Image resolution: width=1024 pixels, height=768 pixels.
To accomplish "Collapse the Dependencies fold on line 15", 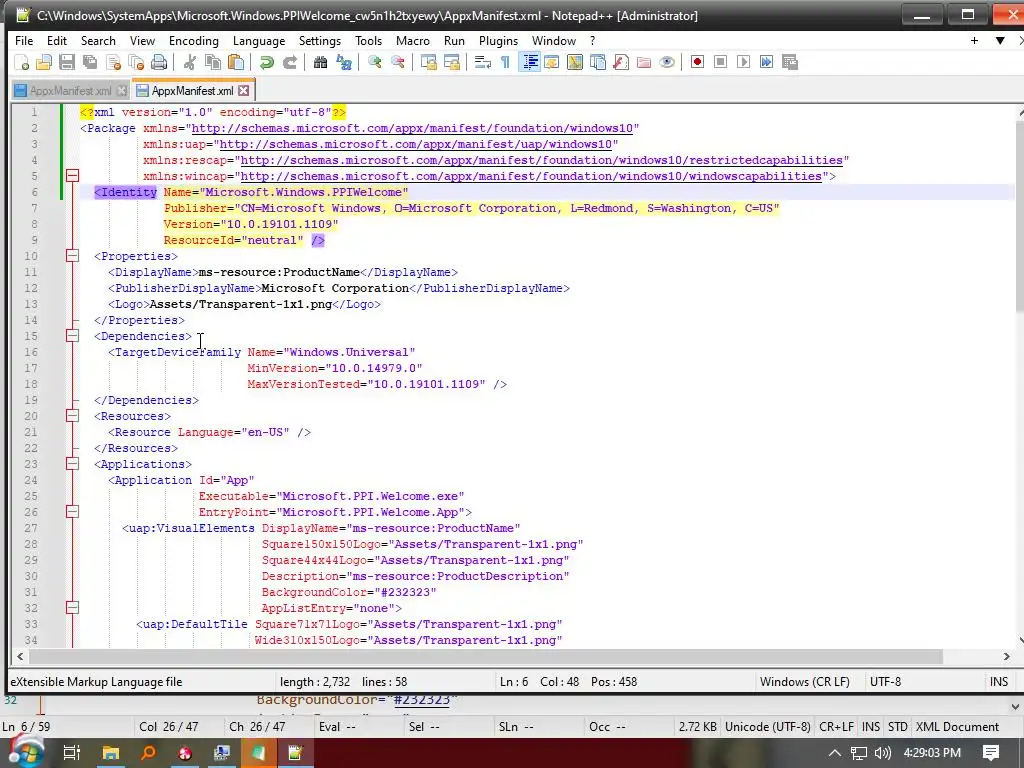I will click(x=72, y=336).
